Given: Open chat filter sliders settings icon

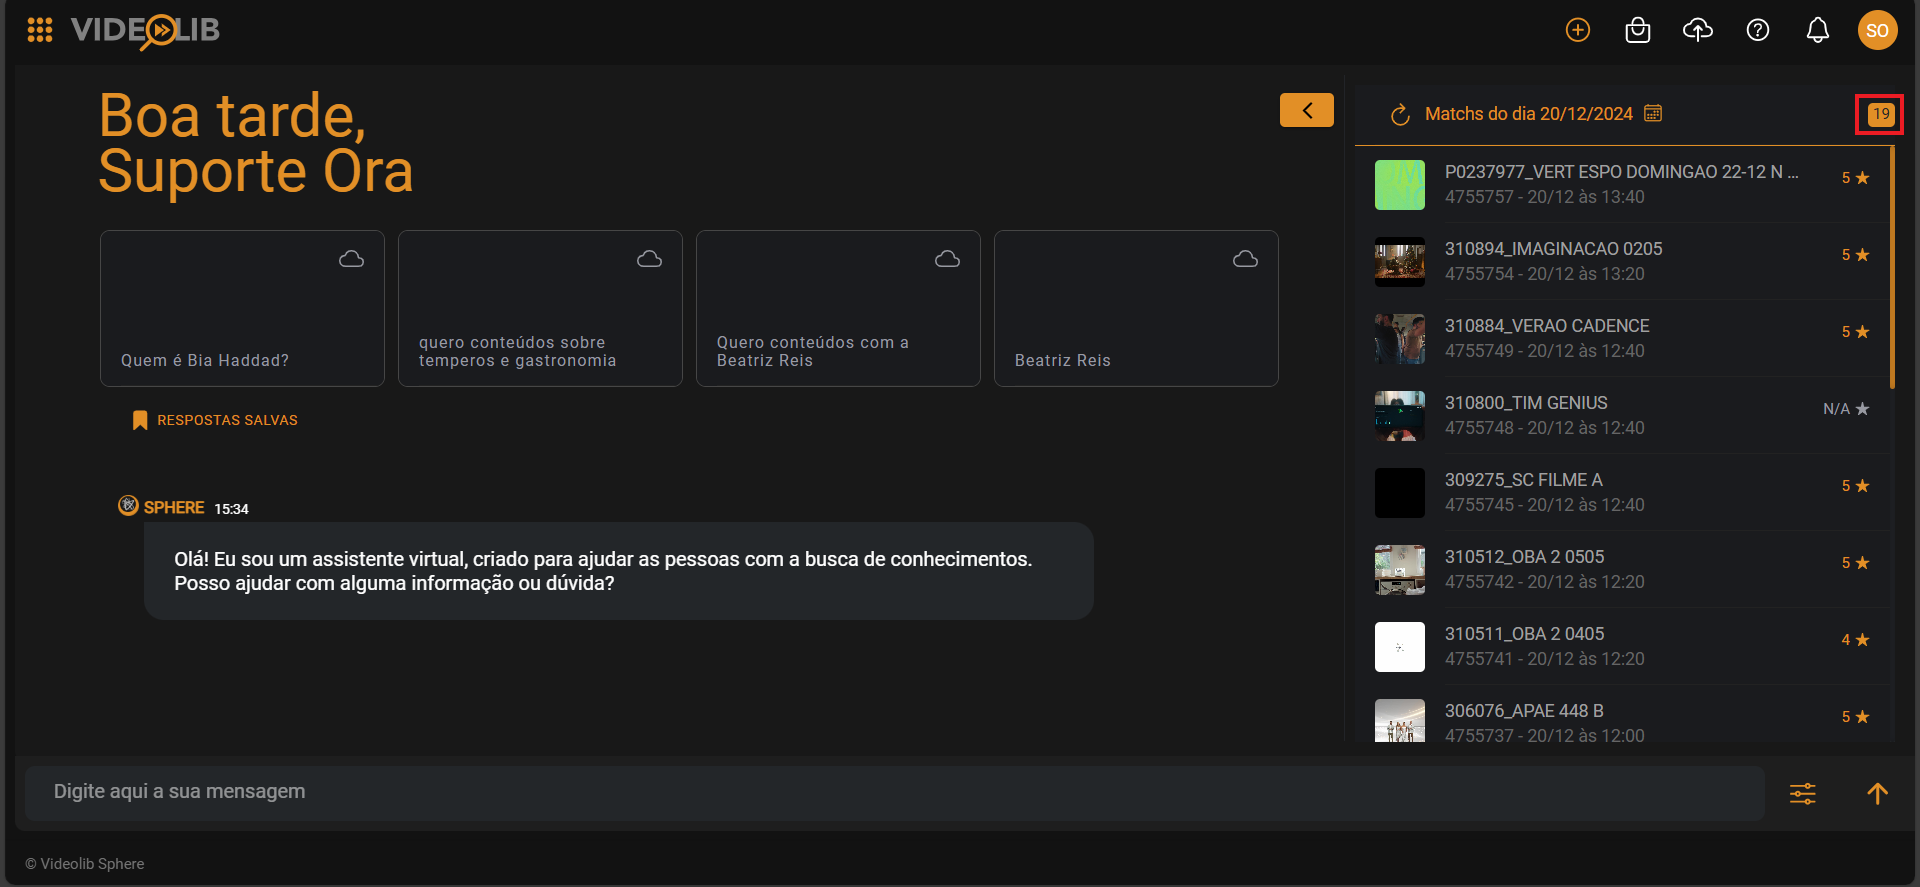Looking at the screenshot, I should click(x=1803, y=794).
